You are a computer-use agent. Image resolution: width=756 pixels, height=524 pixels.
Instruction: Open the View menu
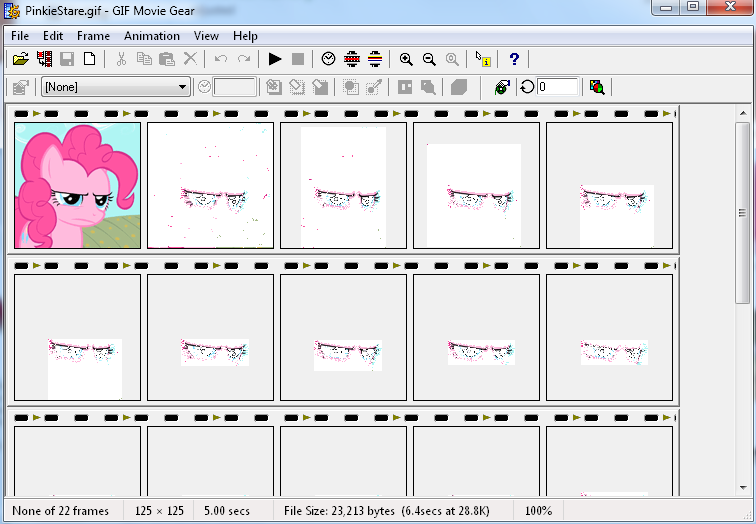tap(206, 36)
